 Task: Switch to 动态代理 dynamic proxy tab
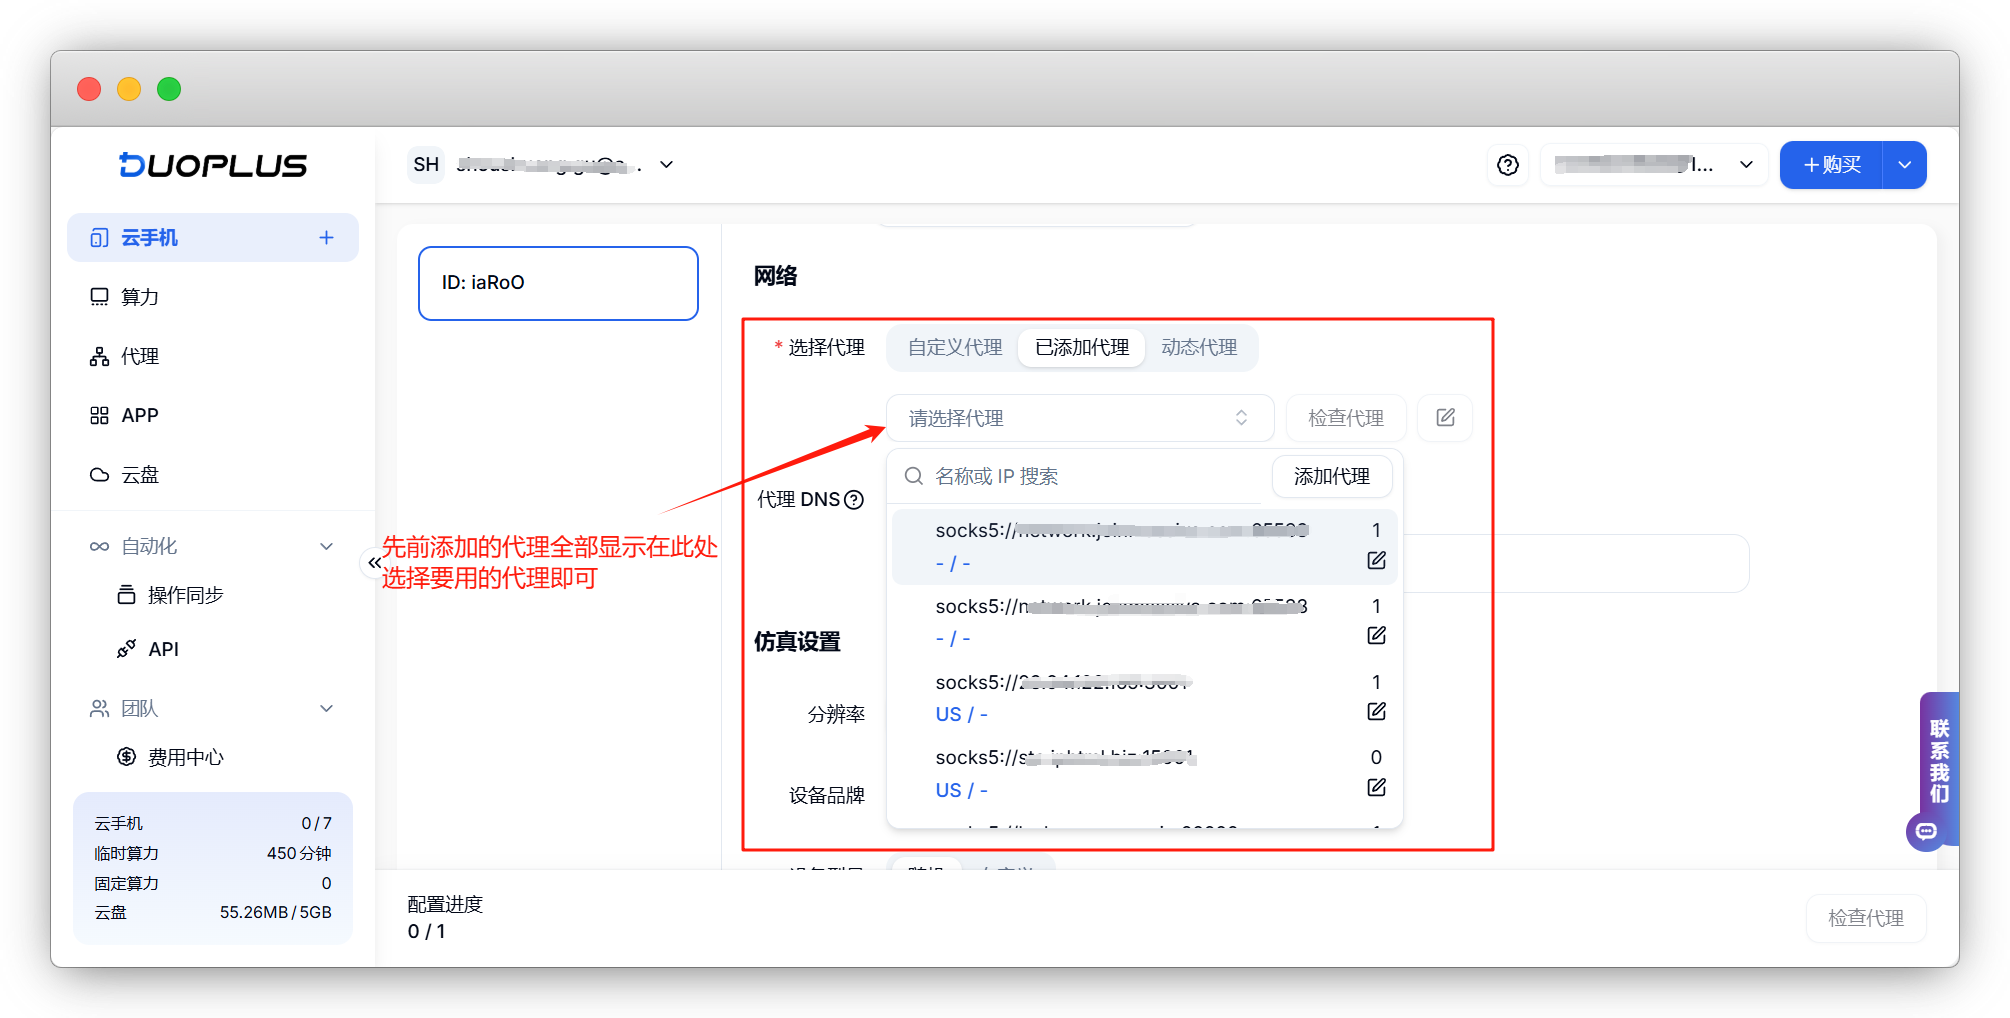click(1199, 348)
